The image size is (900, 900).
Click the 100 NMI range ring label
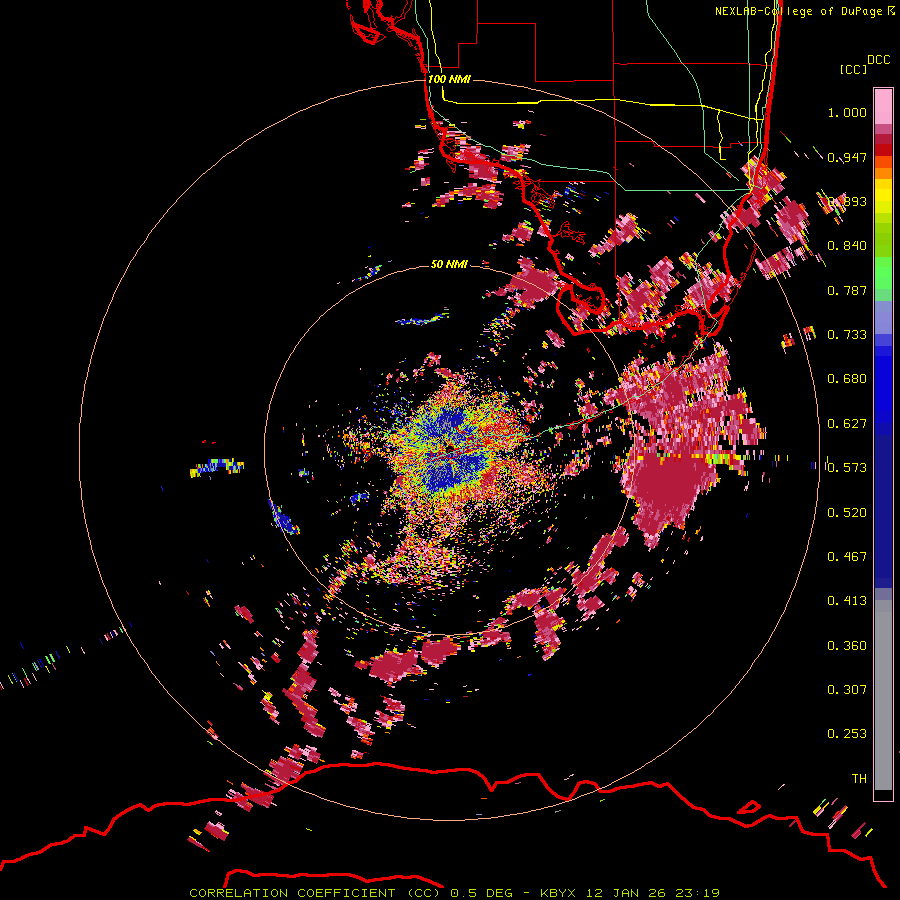[449, 79]
